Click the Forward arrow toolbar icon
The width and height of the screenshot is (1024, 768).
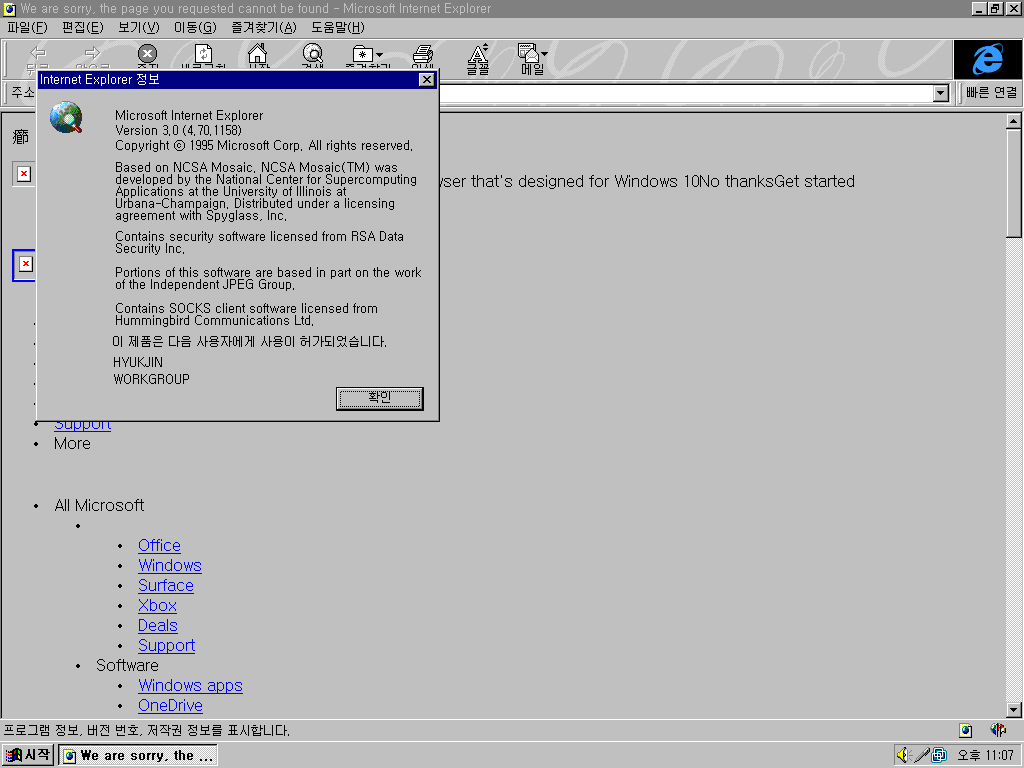92,54
